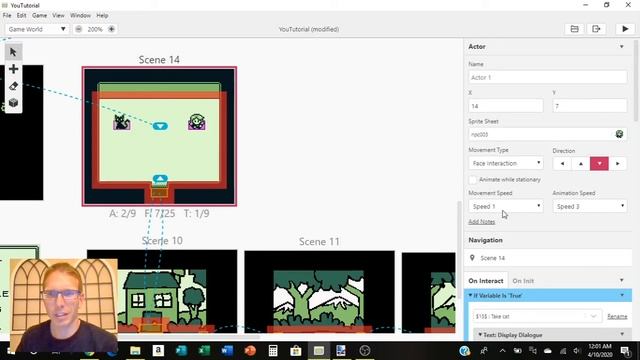Click the Scene 14 title label
Image resolution: width=640 pixels, height=360 pixels.
pyautogui.click(x=159, y=60)
